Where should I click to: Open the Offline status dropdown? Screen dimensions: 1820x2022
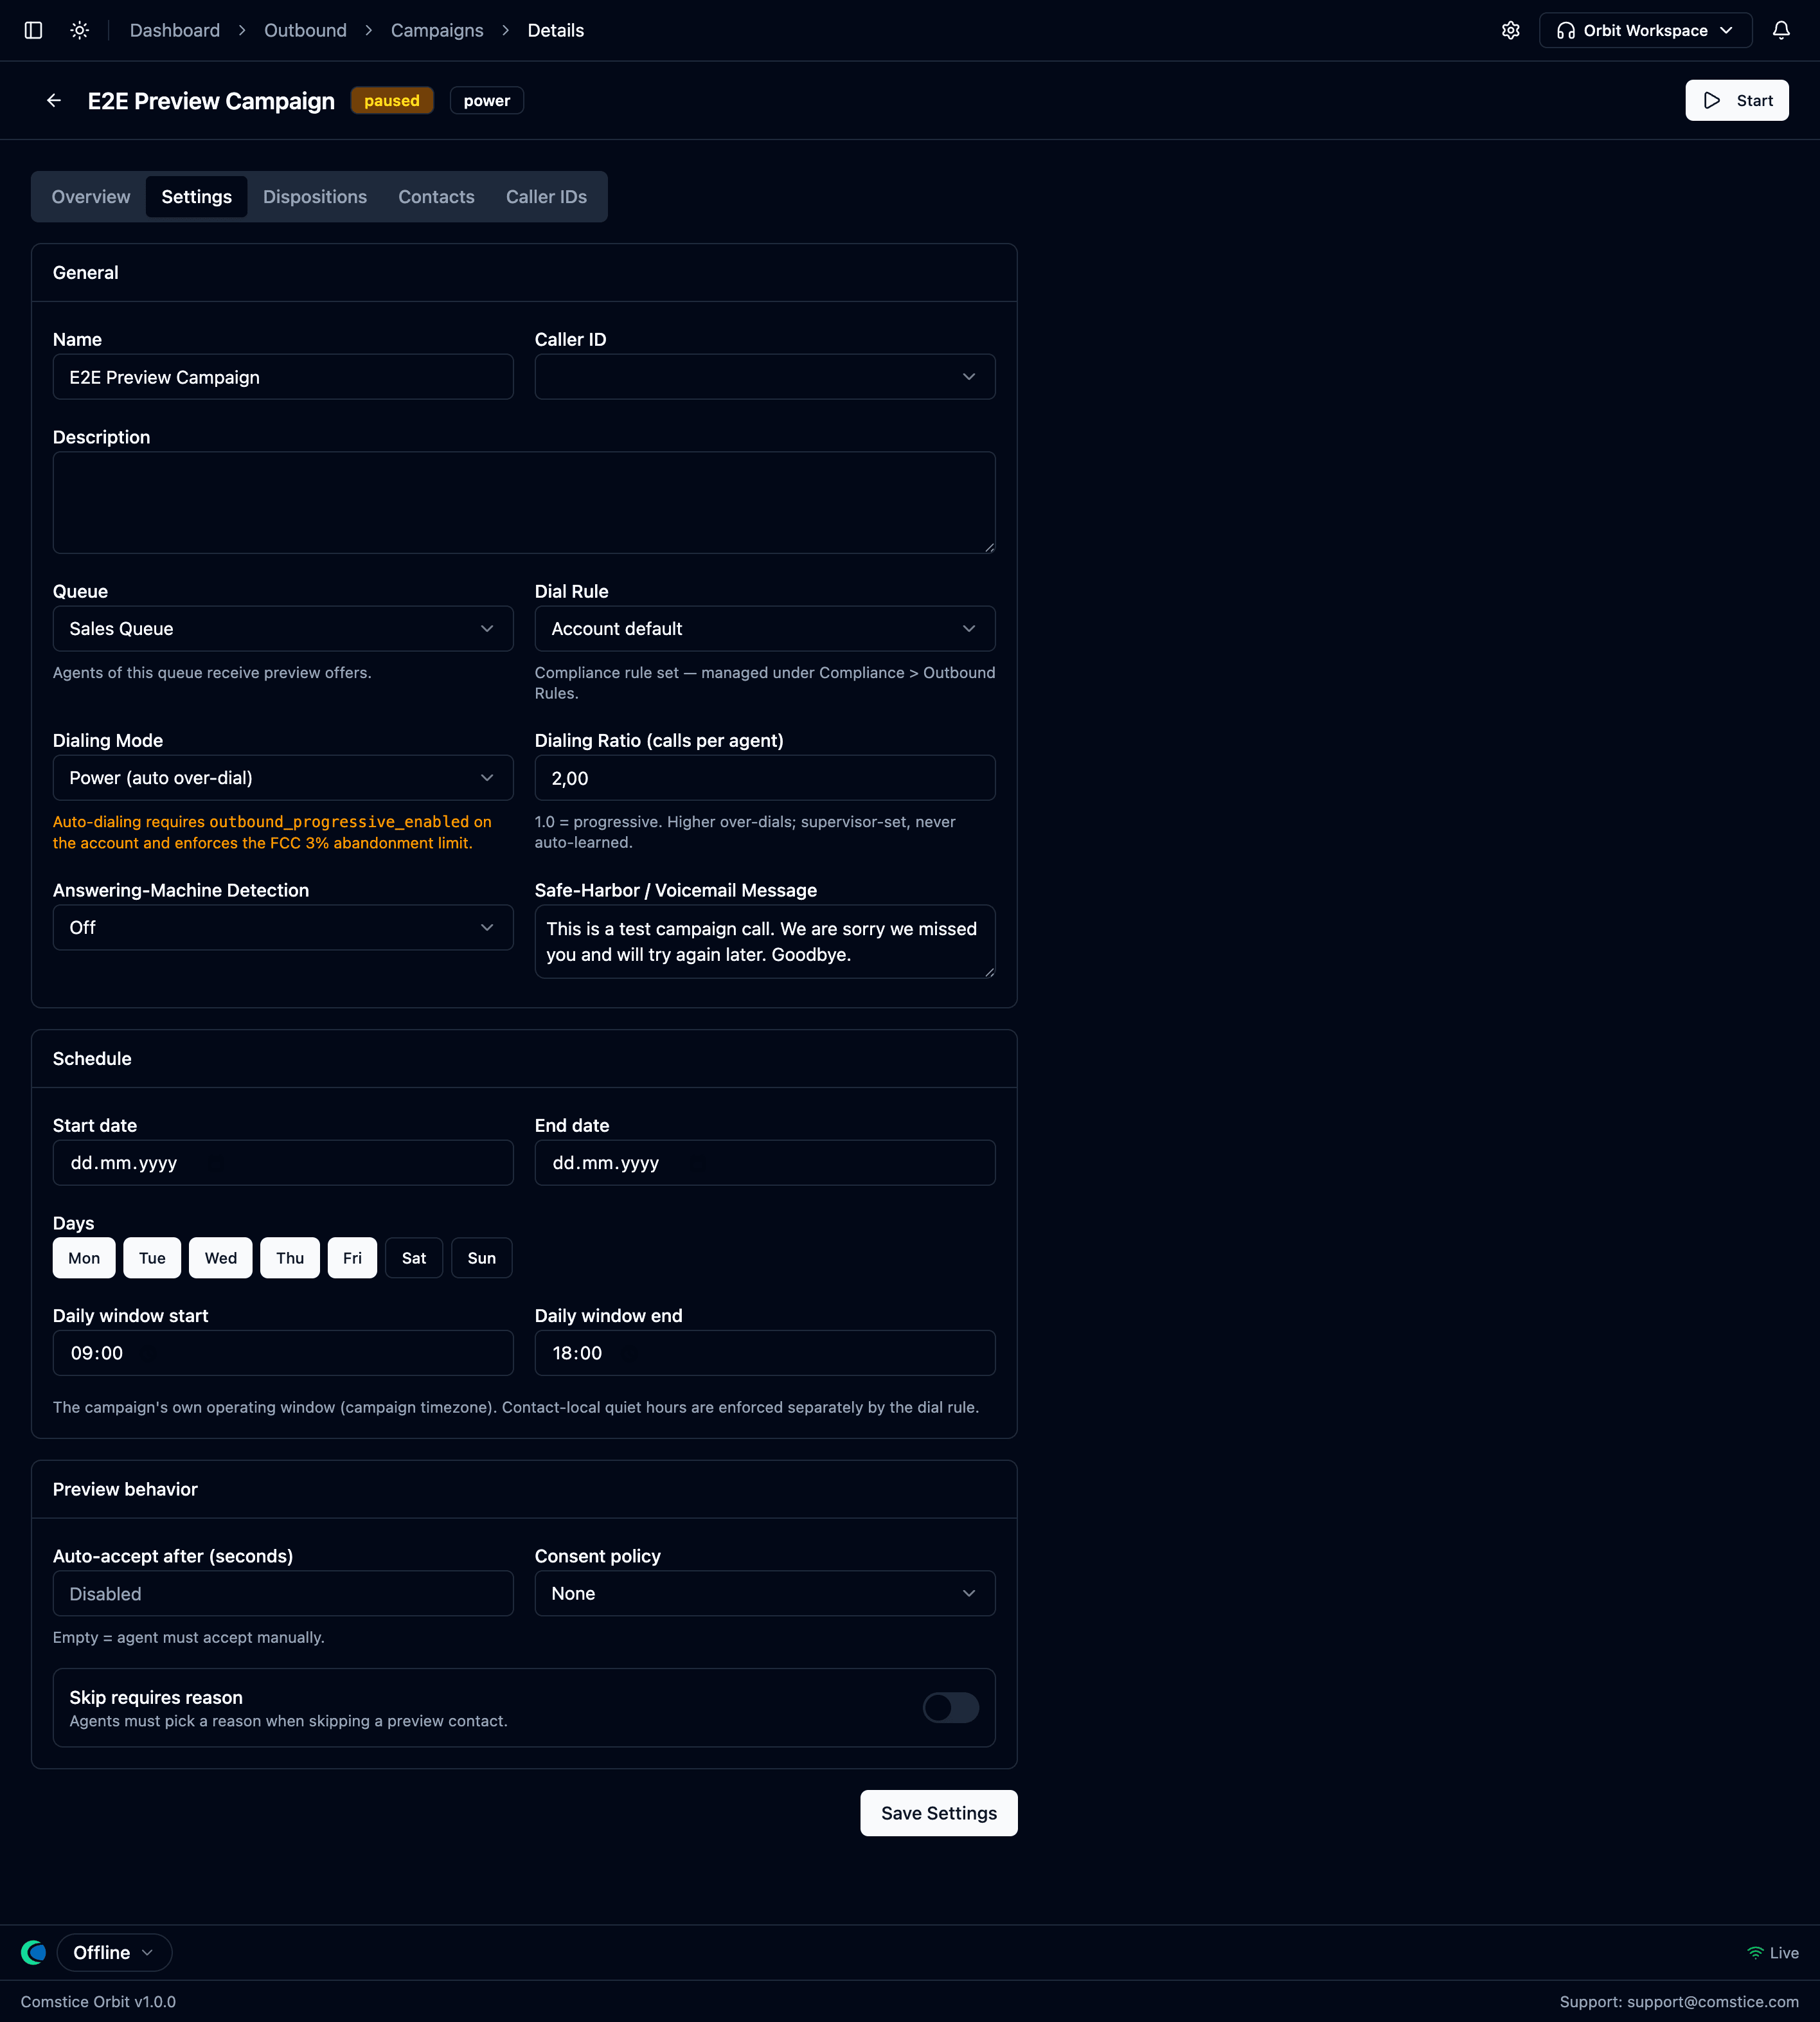click(114, 1952)
